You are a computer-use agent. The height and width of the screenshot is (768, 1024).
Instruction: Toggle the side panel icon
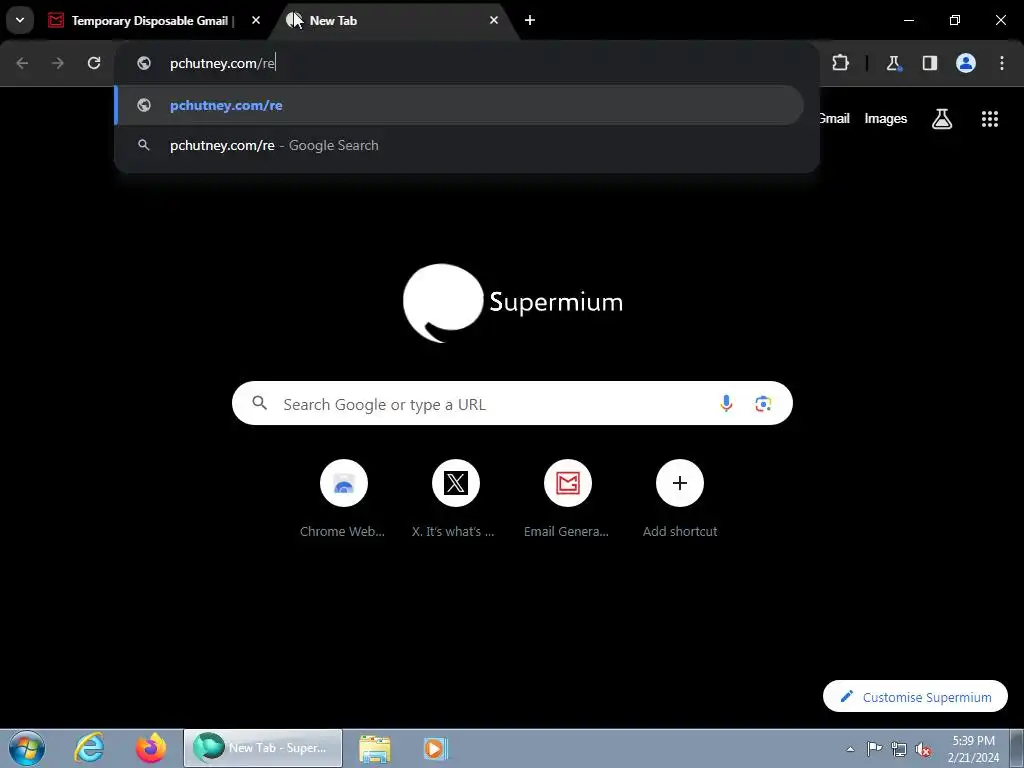(929, 63)
